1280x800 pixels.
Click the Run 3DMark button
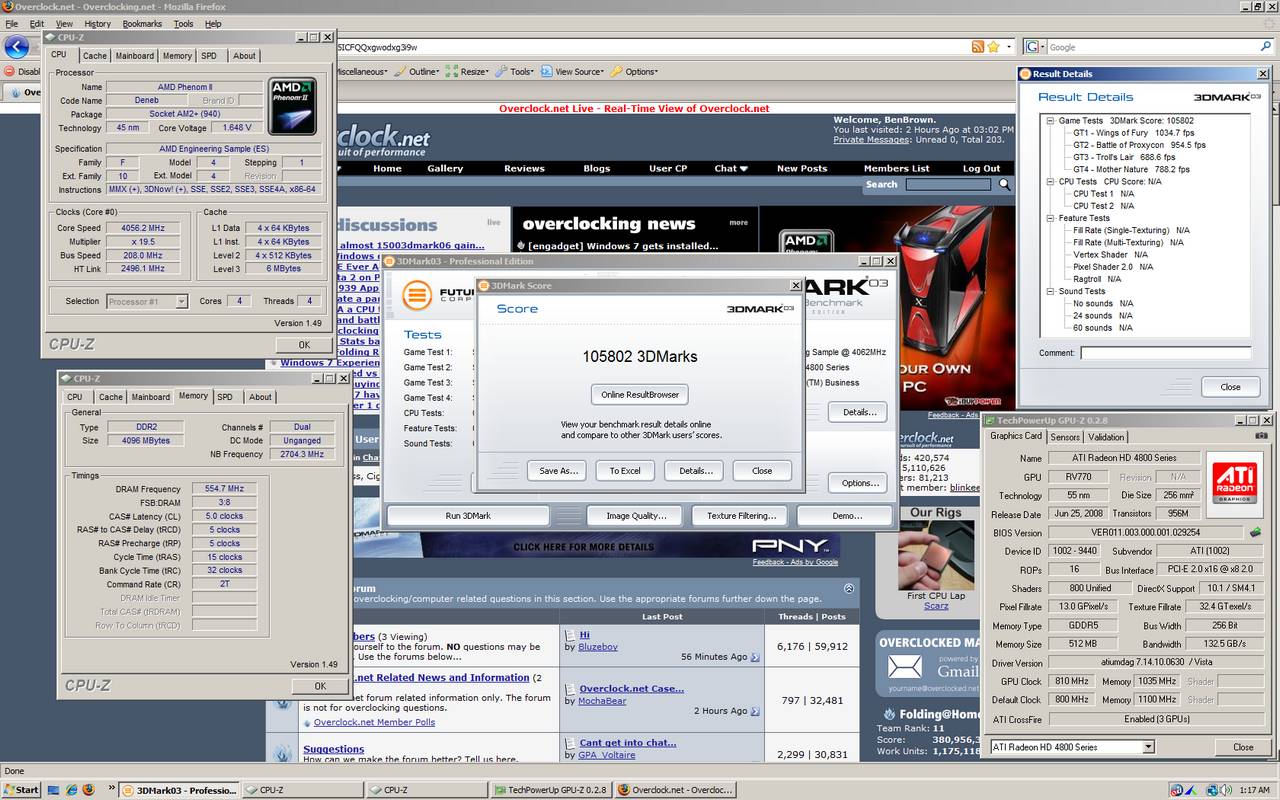[467, 516]
